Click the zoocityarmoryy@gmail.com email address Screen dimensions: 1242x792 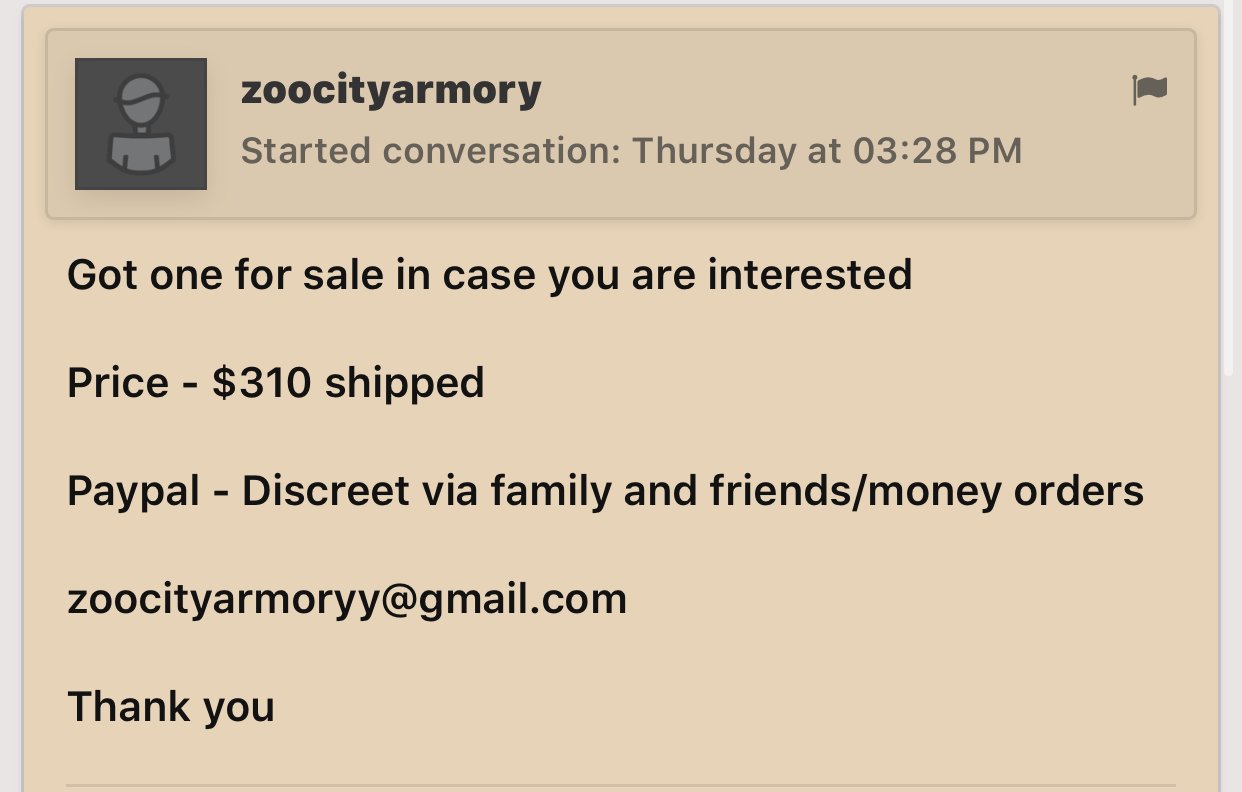pyautogui.click(x=347, y=599)
